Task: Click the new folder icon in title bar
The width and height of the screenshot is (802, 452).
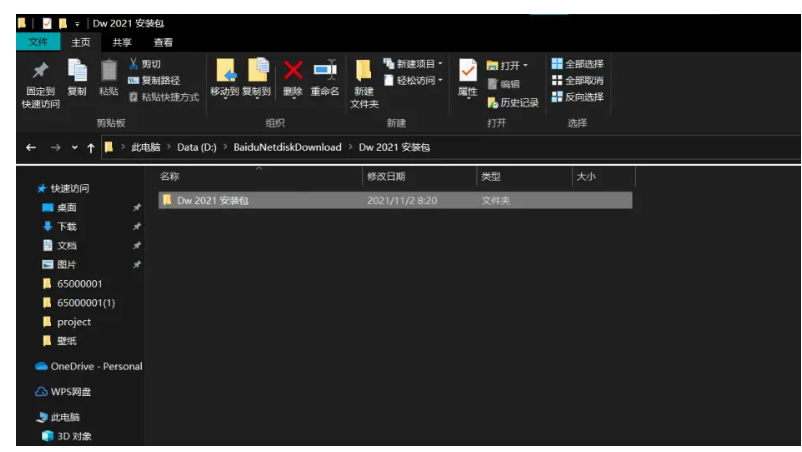Action: click(63, 24)
